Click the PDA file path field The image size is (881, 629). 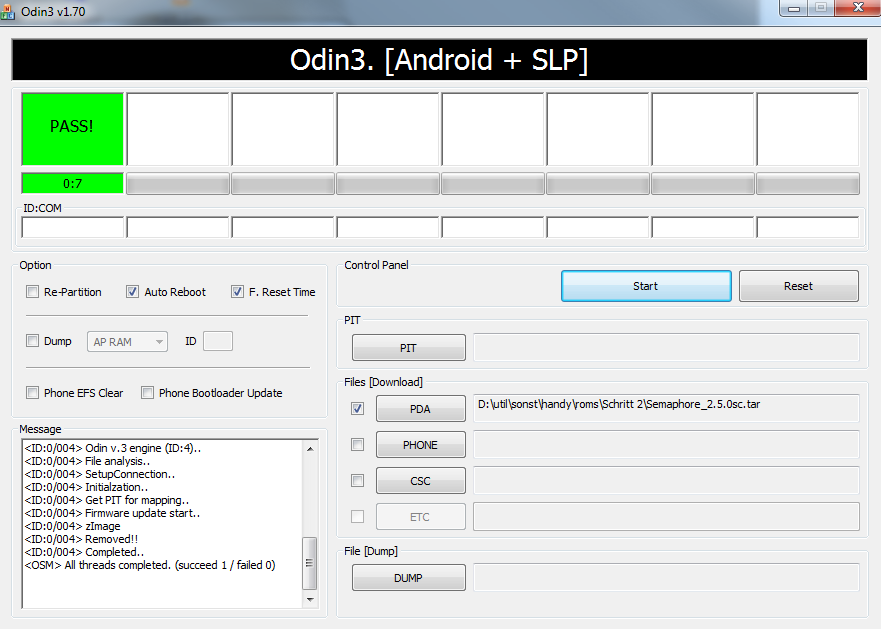pyautogui.click(x=666, y=408)
